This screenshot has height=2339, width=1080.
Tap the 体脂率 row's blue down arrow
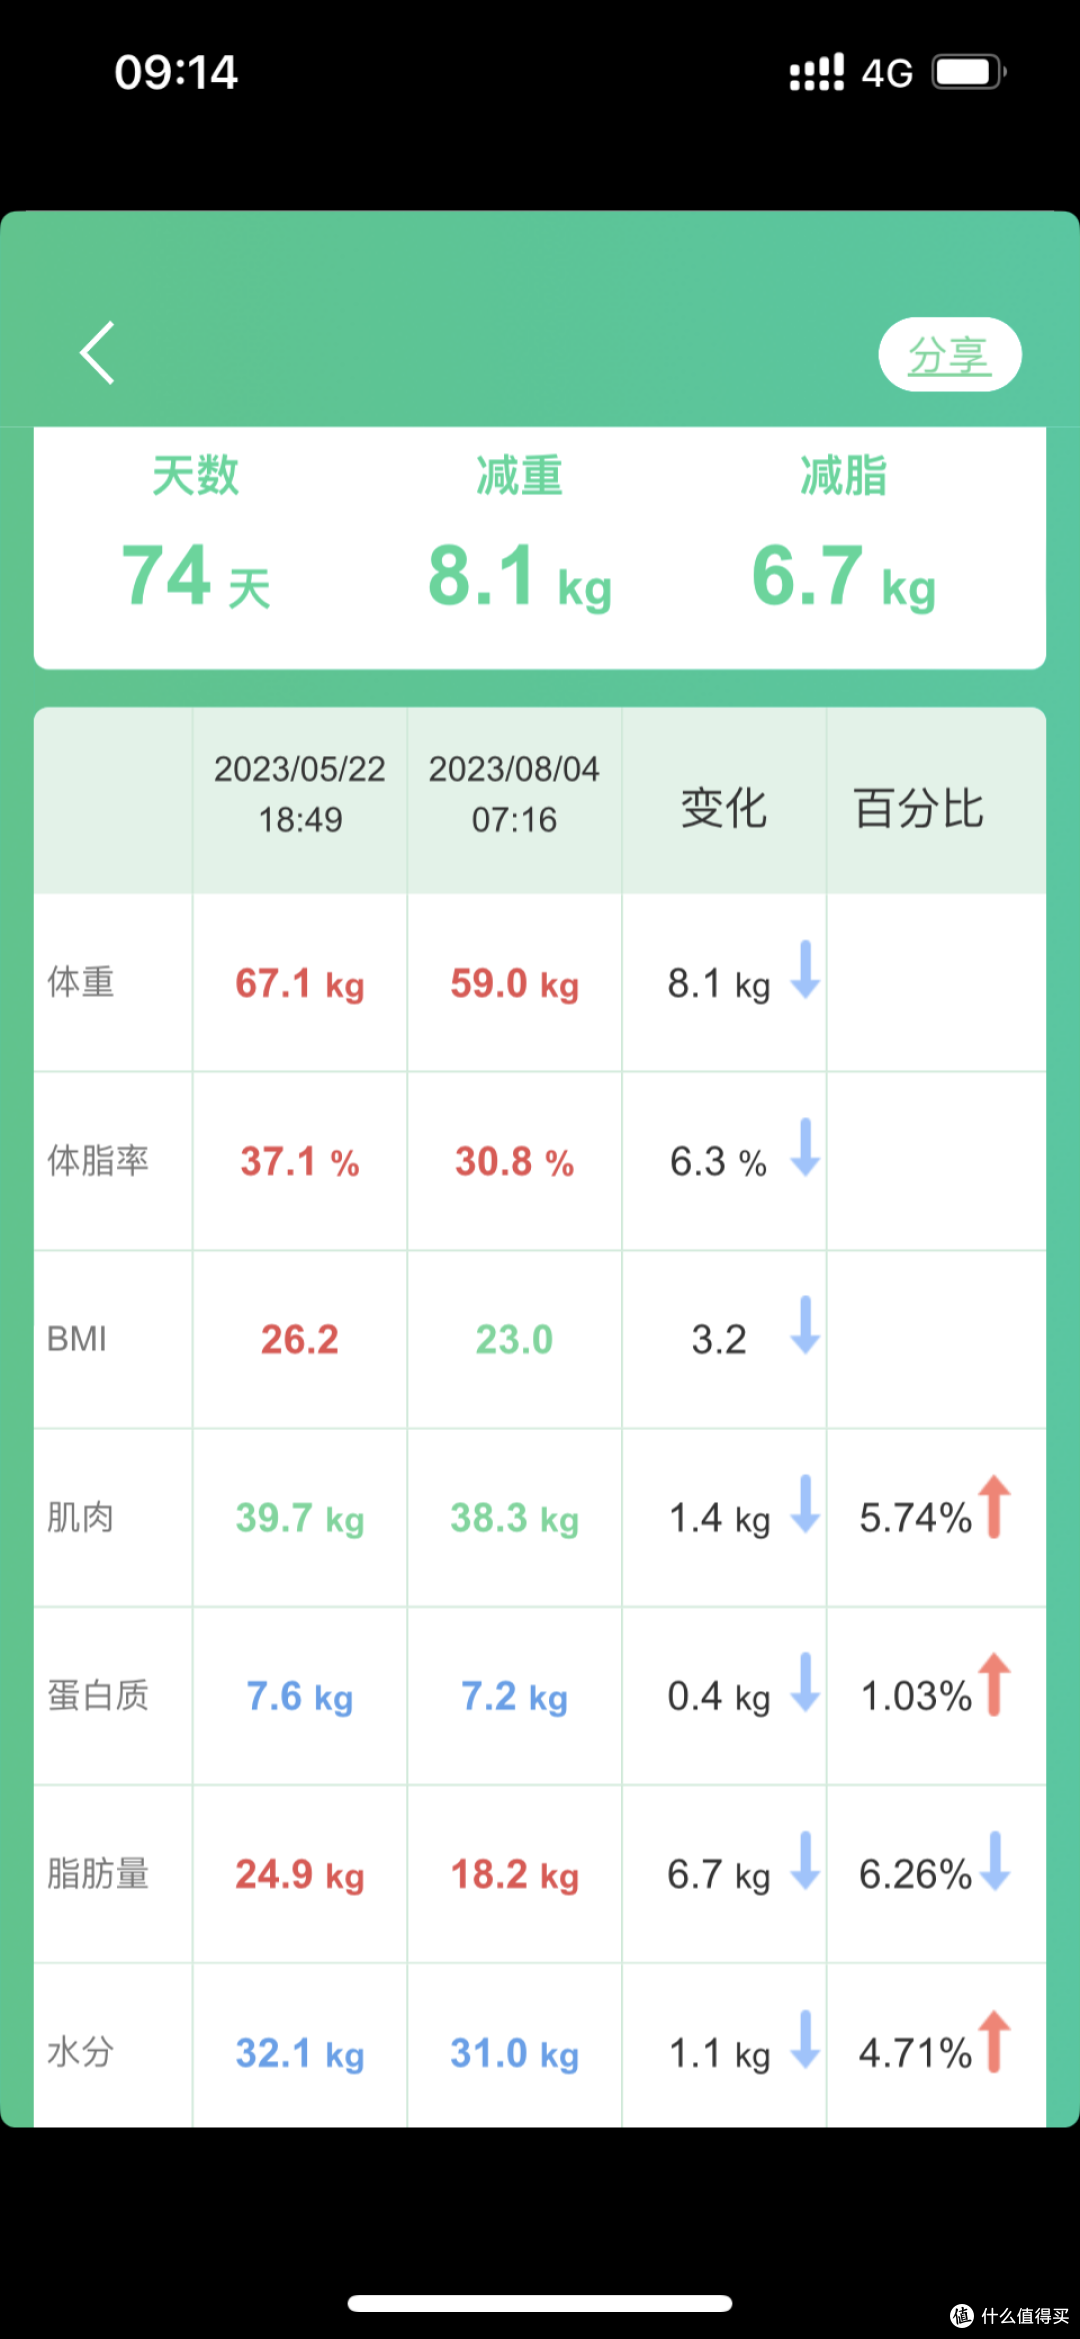[805, 1148]
